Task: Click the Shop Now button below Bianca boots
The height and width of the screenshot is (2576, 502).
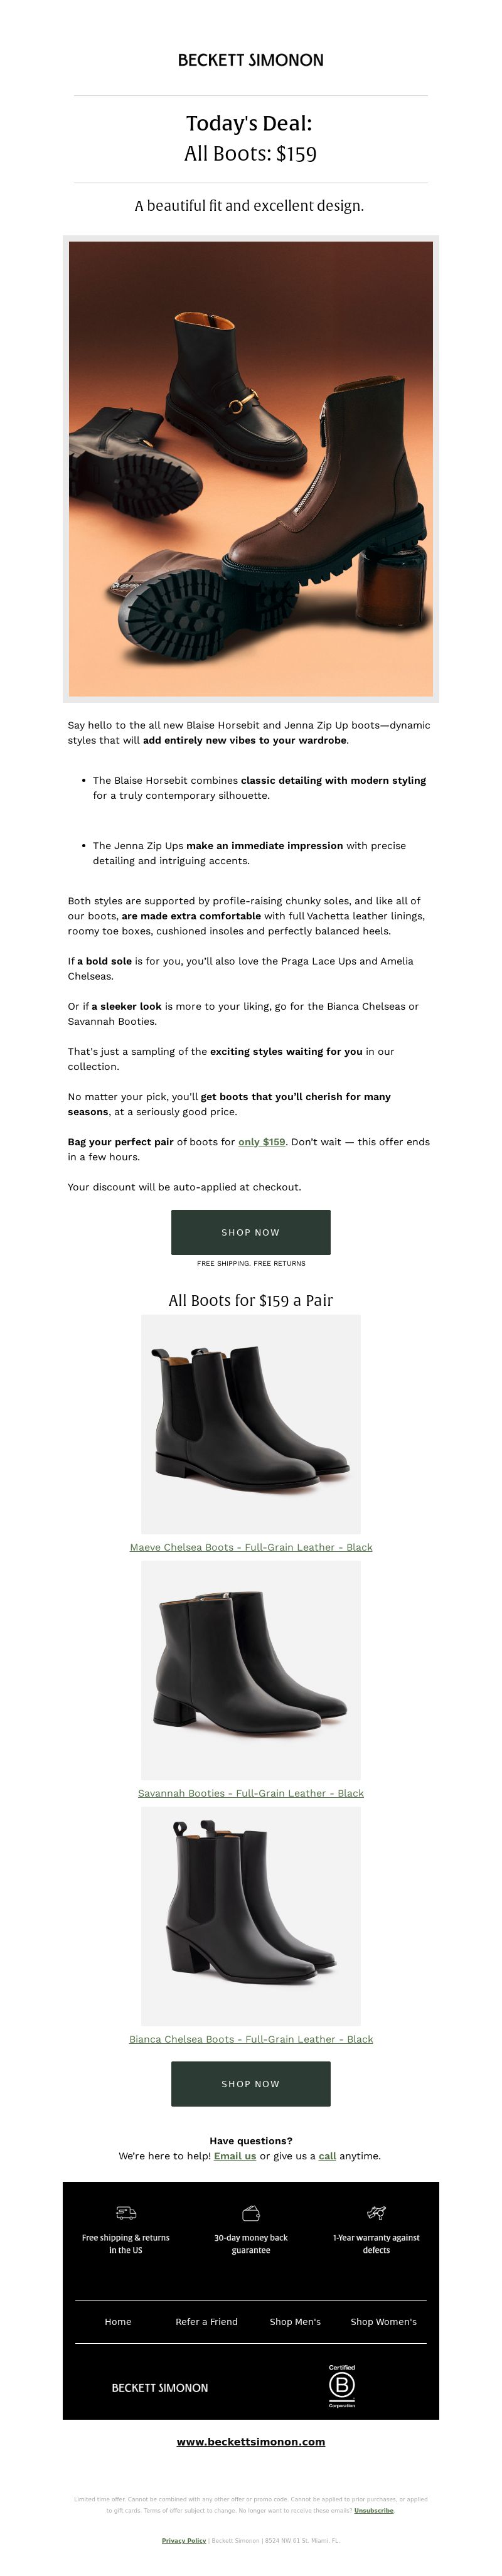Action: click(x=251, y=2084)
